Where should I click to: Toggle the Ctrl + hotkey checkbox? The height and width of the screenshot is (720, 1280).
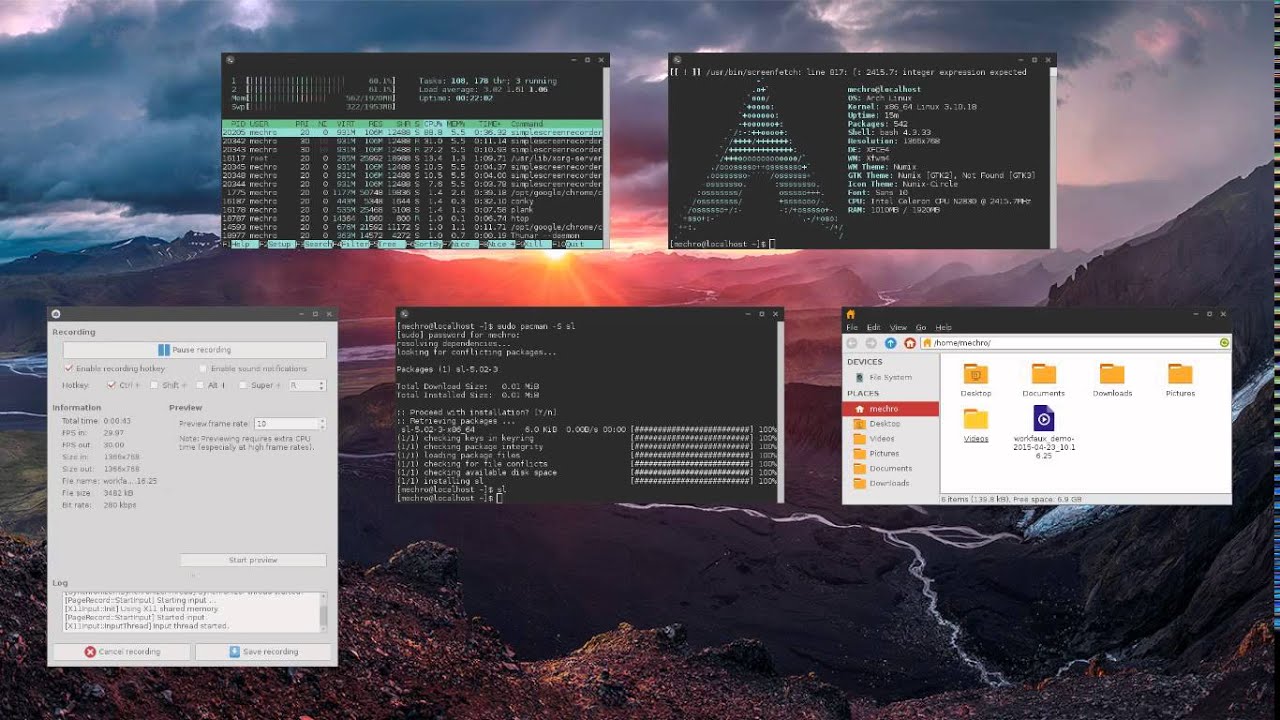pyautogui.click(x=112, y=385)
